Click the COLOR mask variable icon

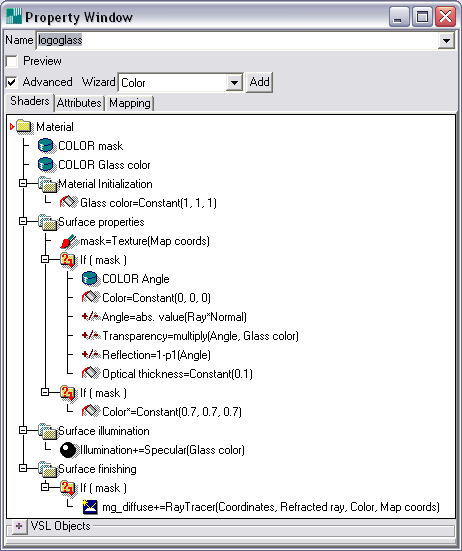click(46, 146)
